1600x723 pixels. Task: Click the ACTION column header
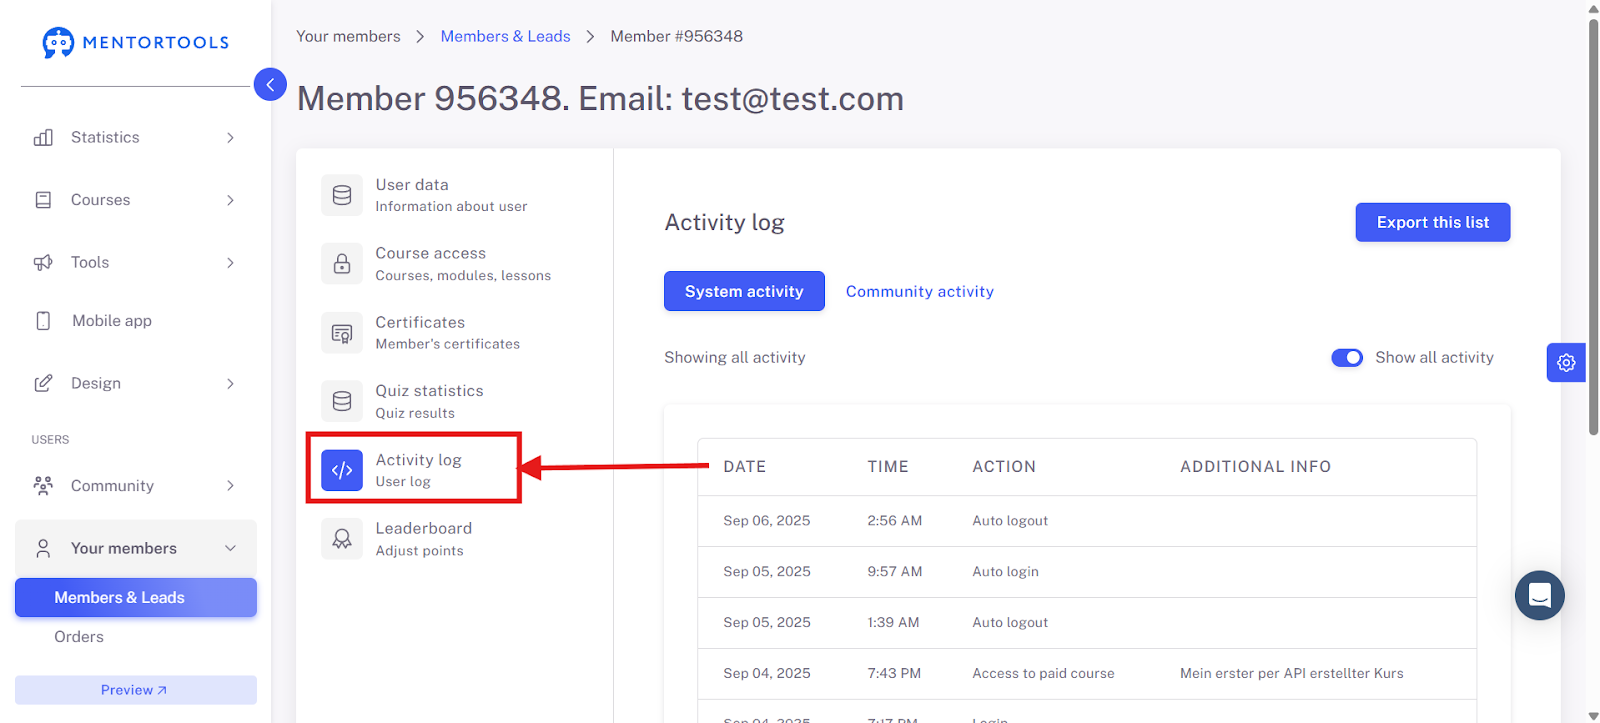click(x=1004, y=467)
